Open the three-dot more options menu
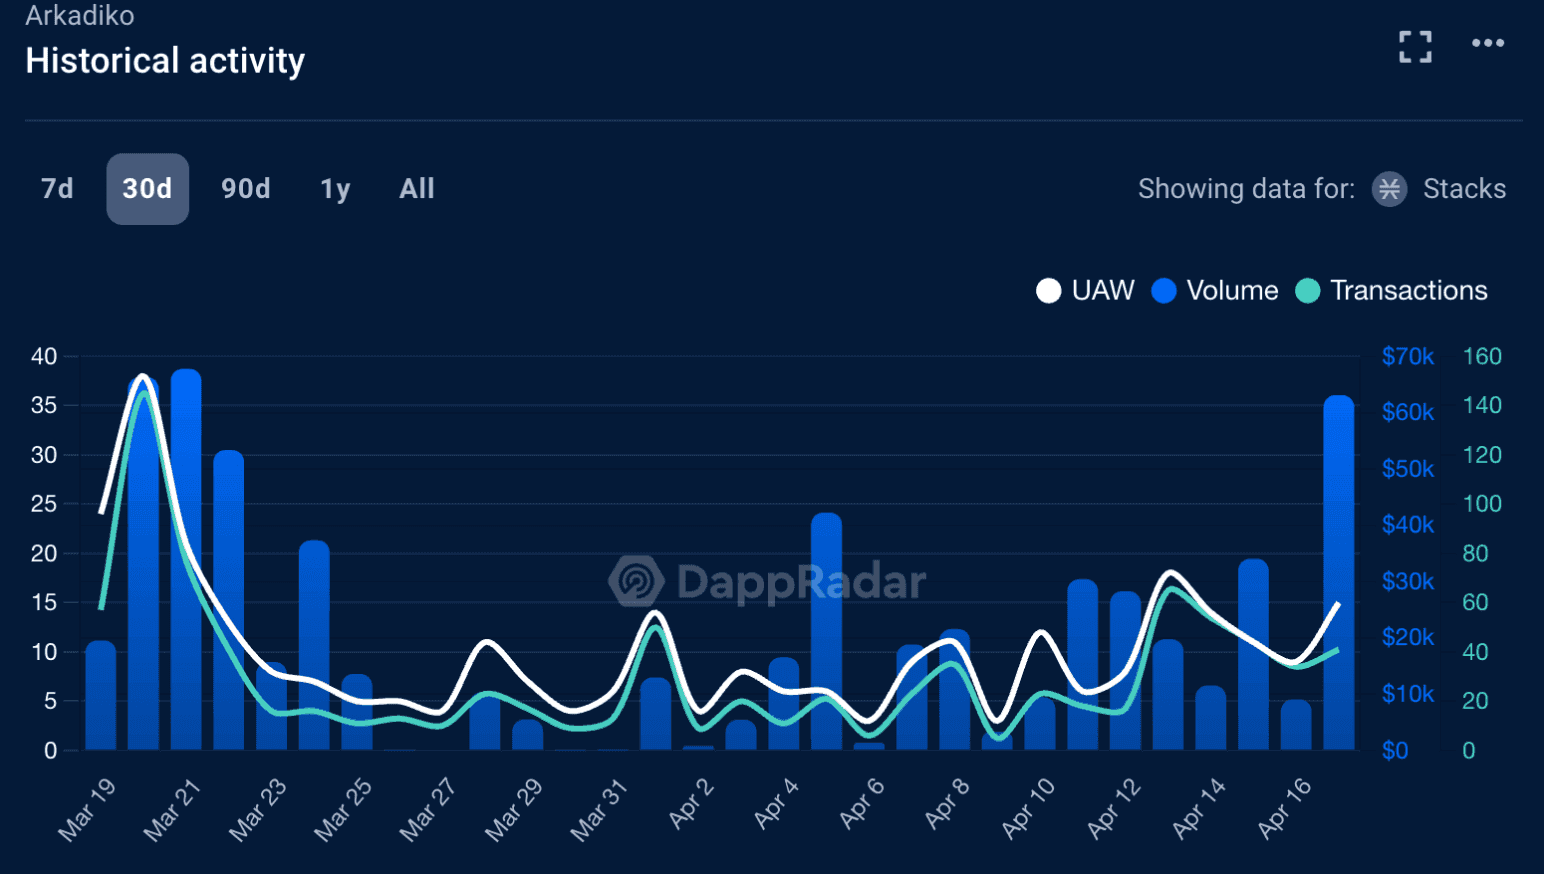 tap(1488, 43)
